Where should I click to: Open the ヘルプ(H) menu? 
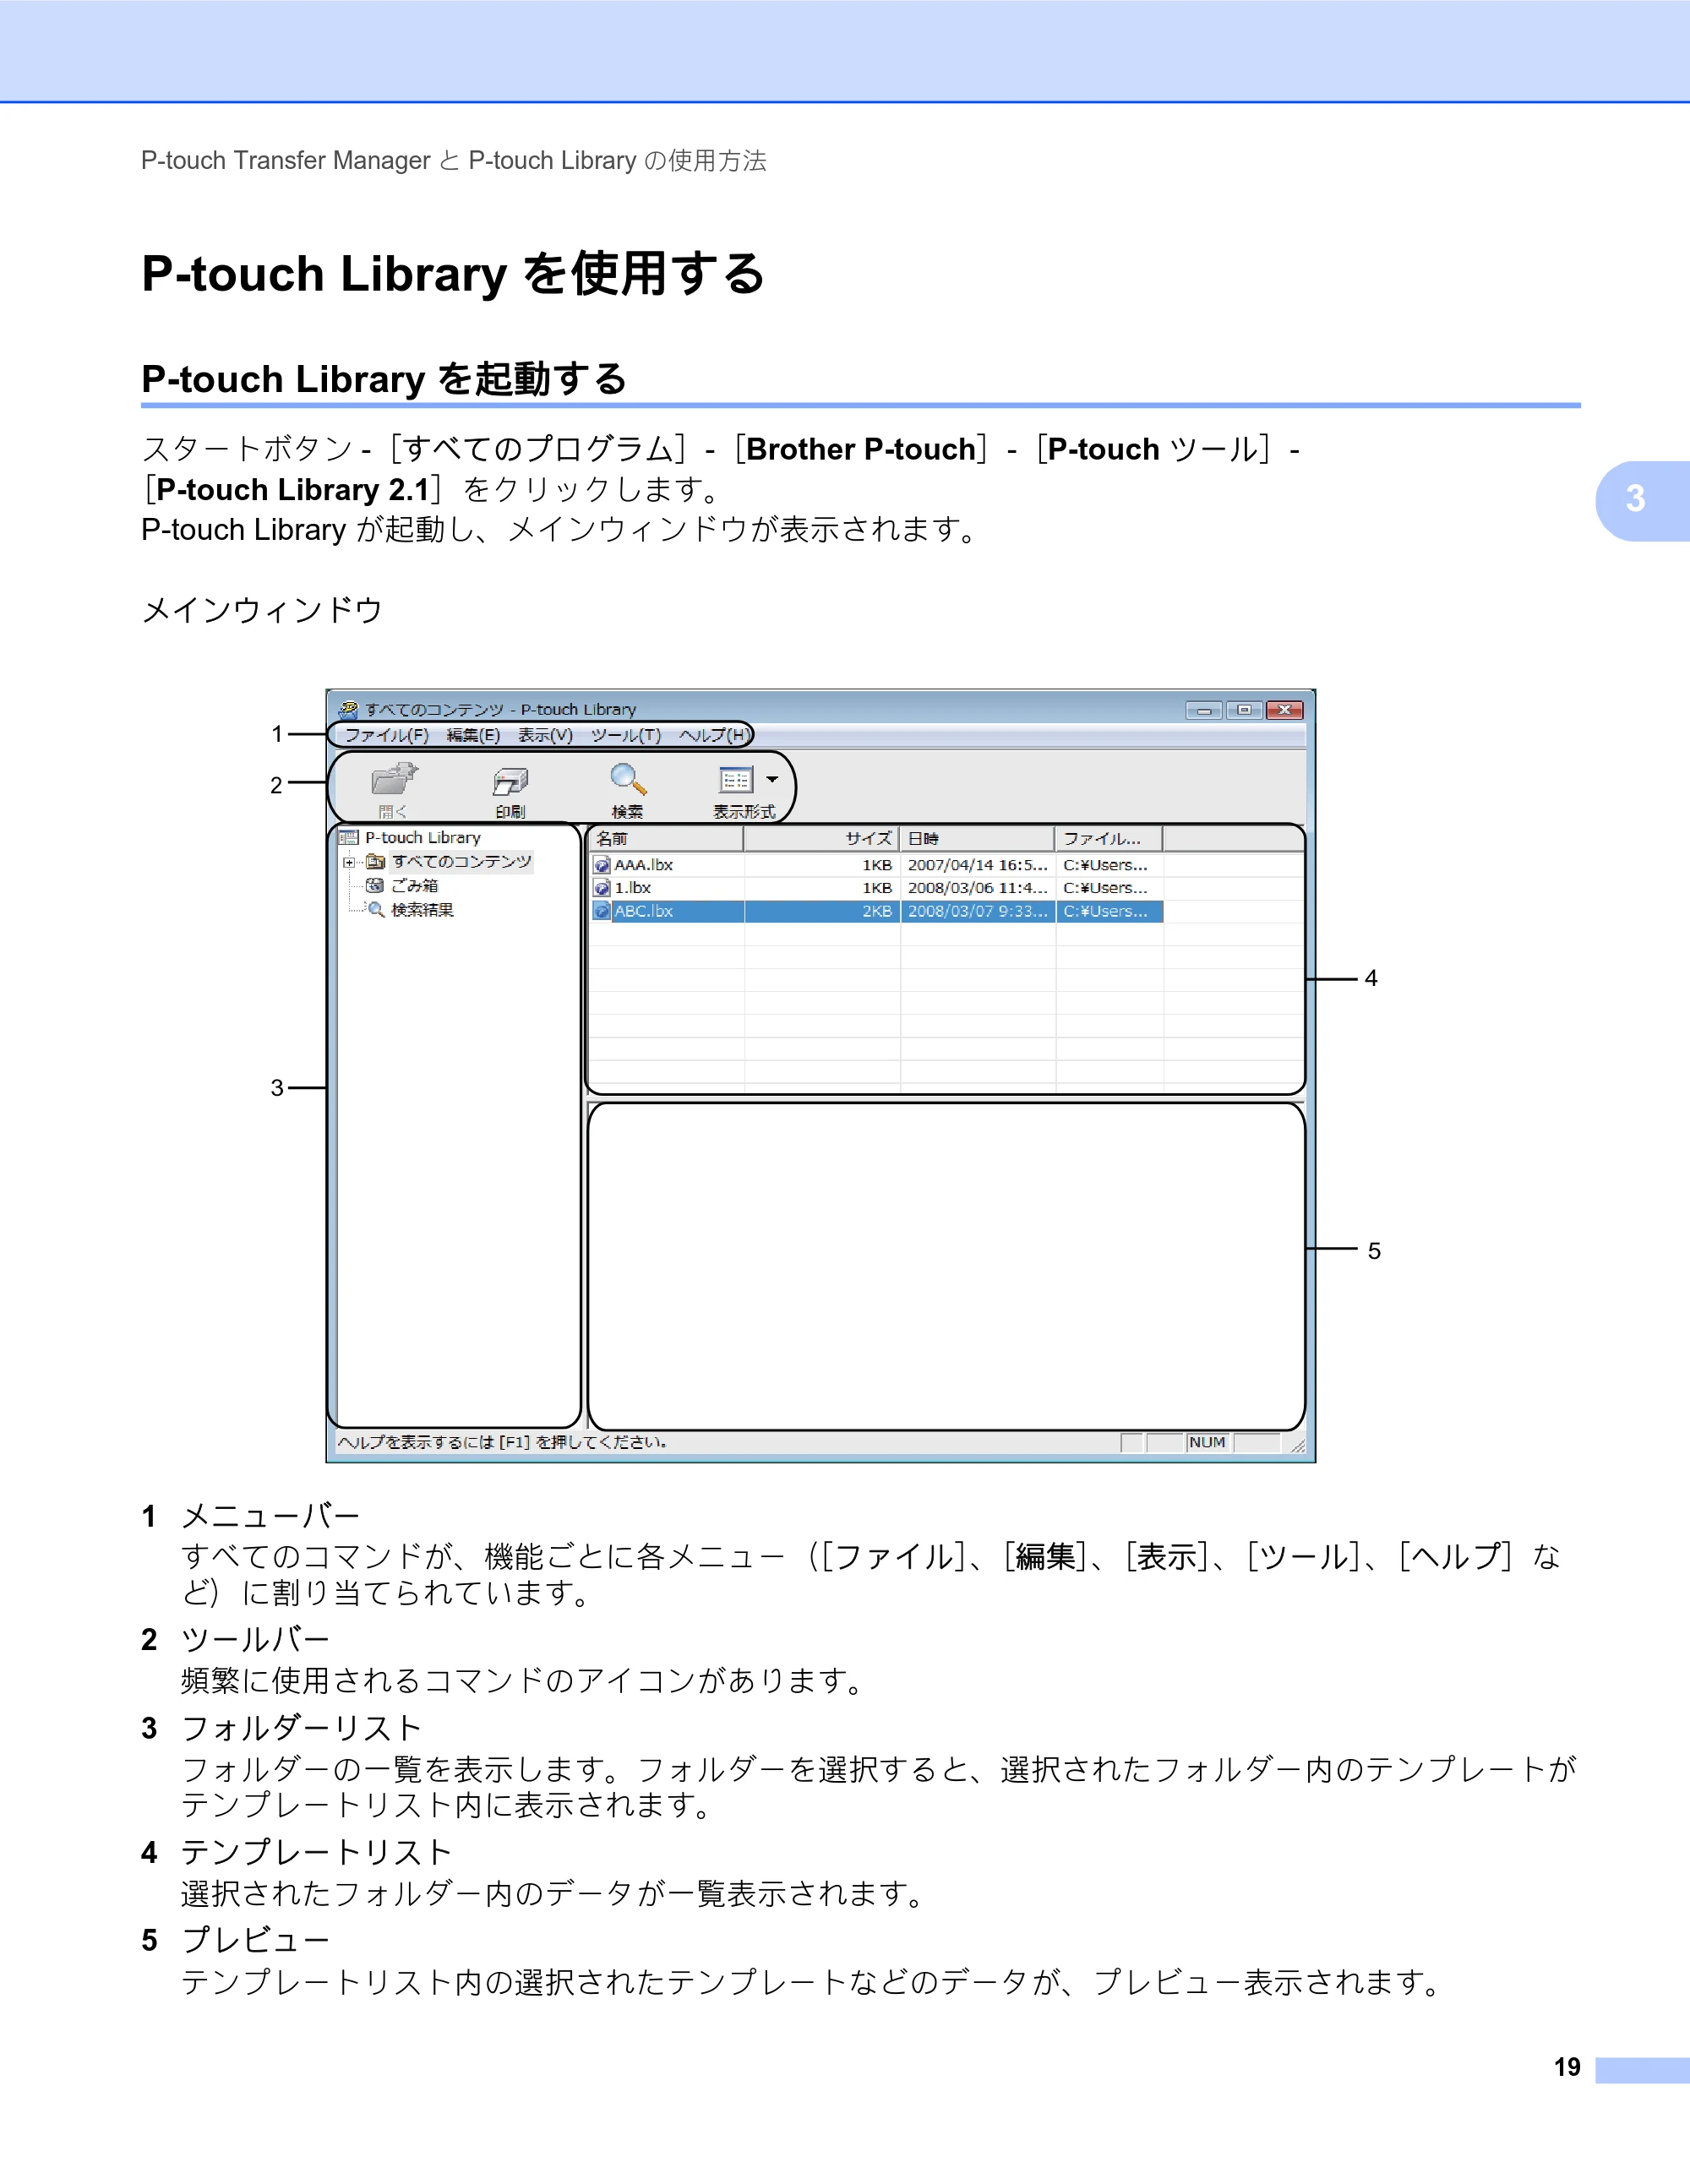point(714,735)
